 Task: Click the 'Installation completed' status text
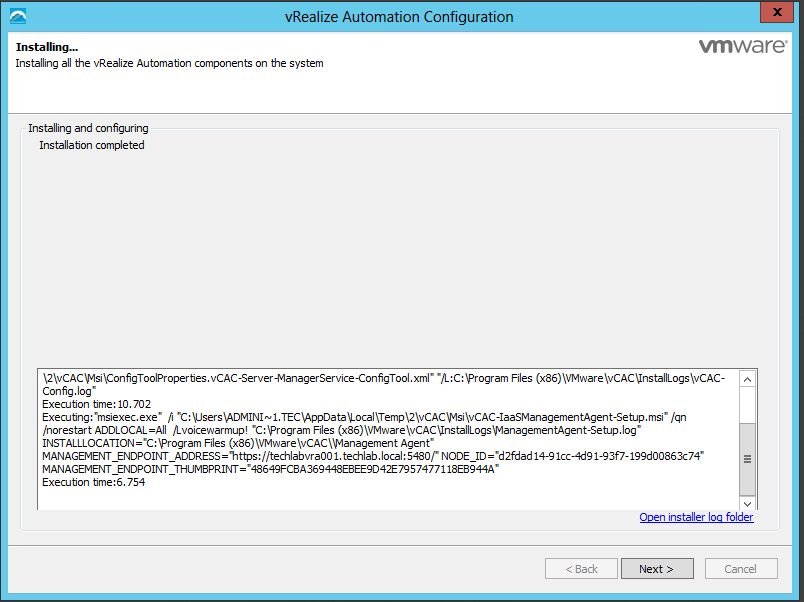click(x=92, y=145)
